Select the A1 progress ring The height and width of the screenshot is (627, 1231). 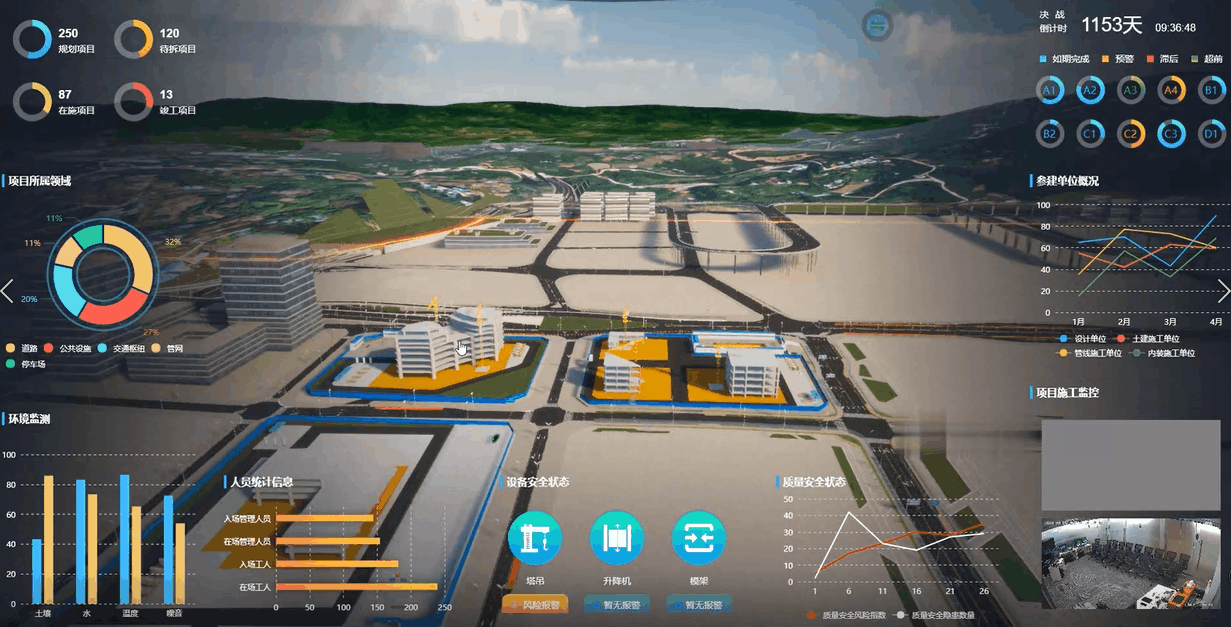click(1050, 91)
